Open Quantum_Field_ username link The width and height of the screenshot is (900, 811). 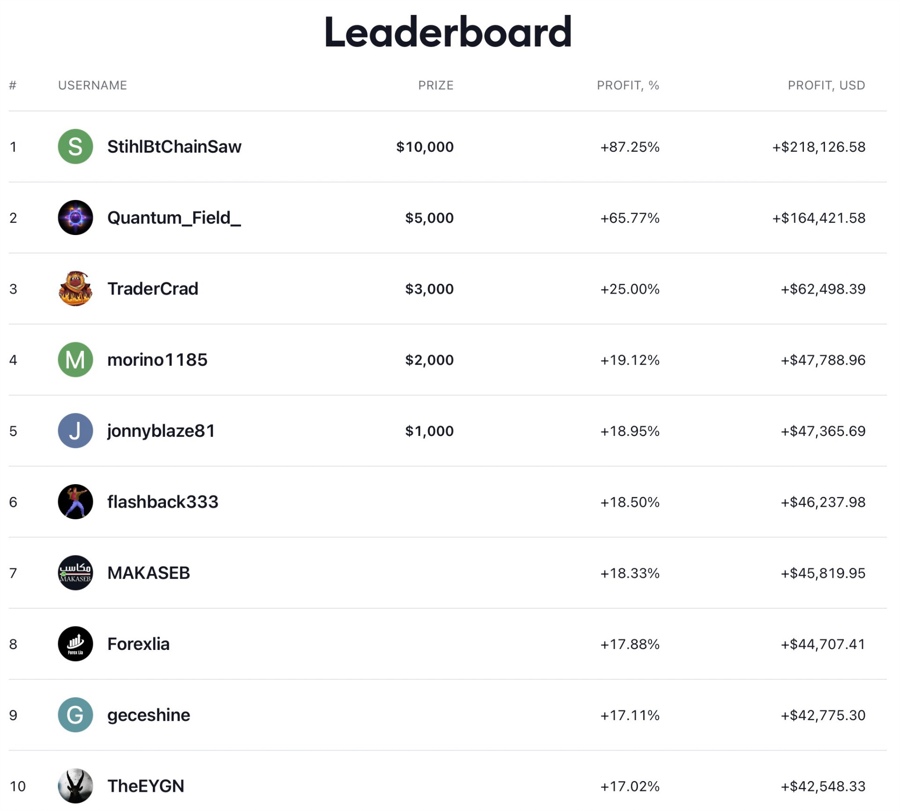point(174,218)
